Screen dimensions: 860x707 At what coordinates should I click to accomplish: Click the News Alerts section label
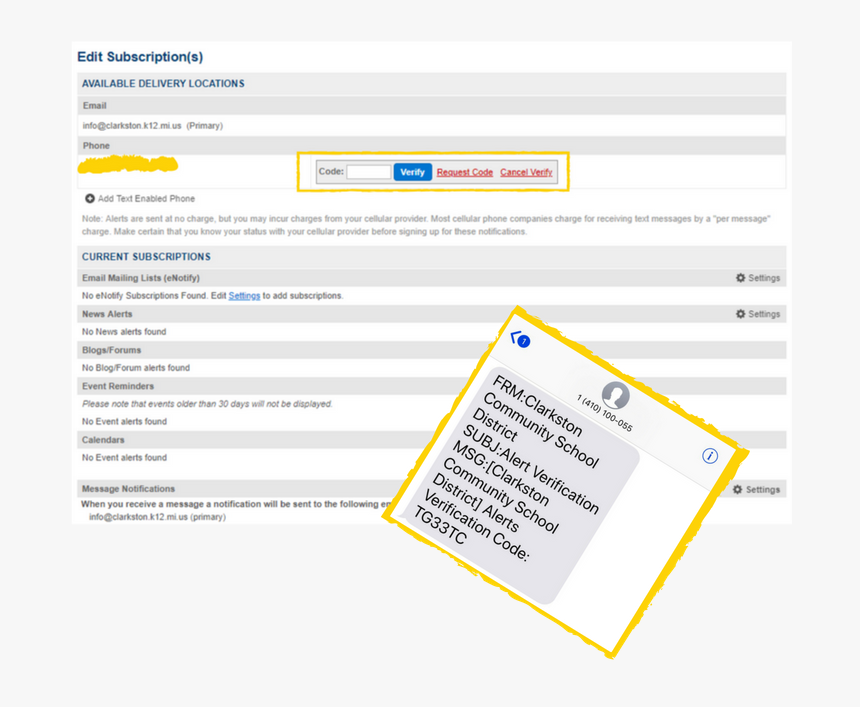pyautogui.click(x=107, y=314)
